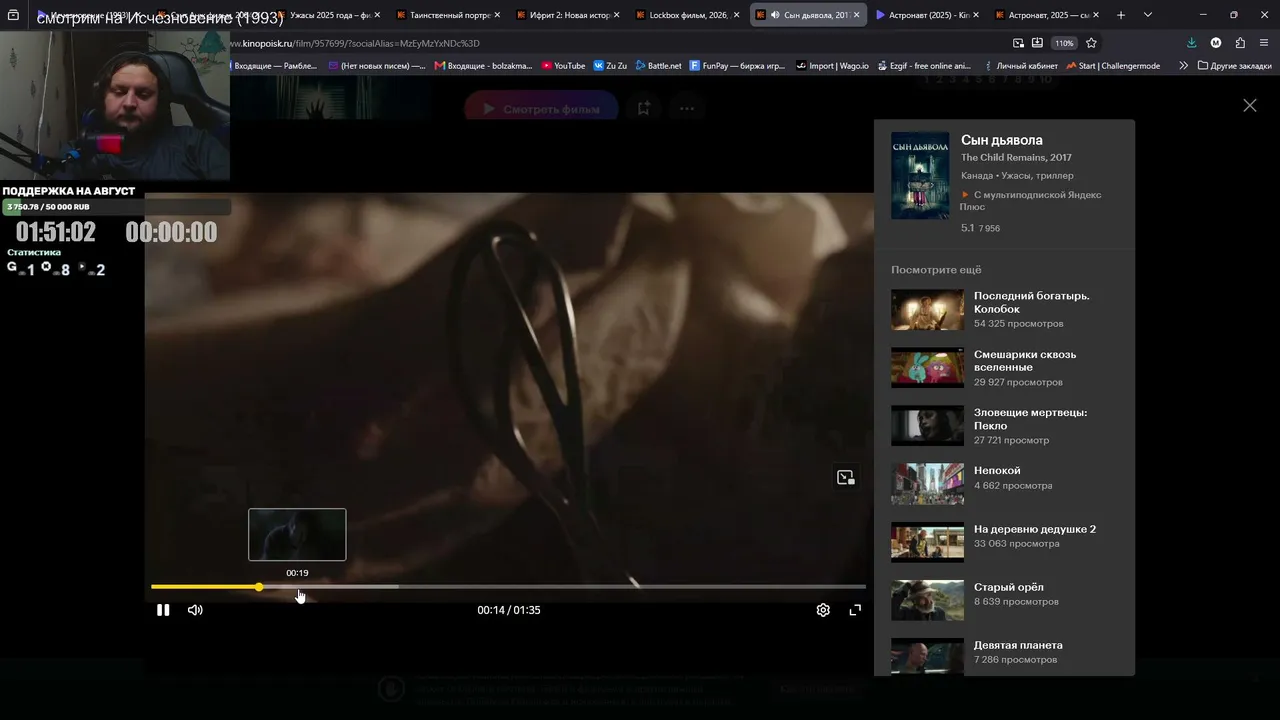Screen dimensions: 1280x720
Task: Open the (Нет новых писем) bookmark
Action: pyautogui.click(x=375, y=66)
